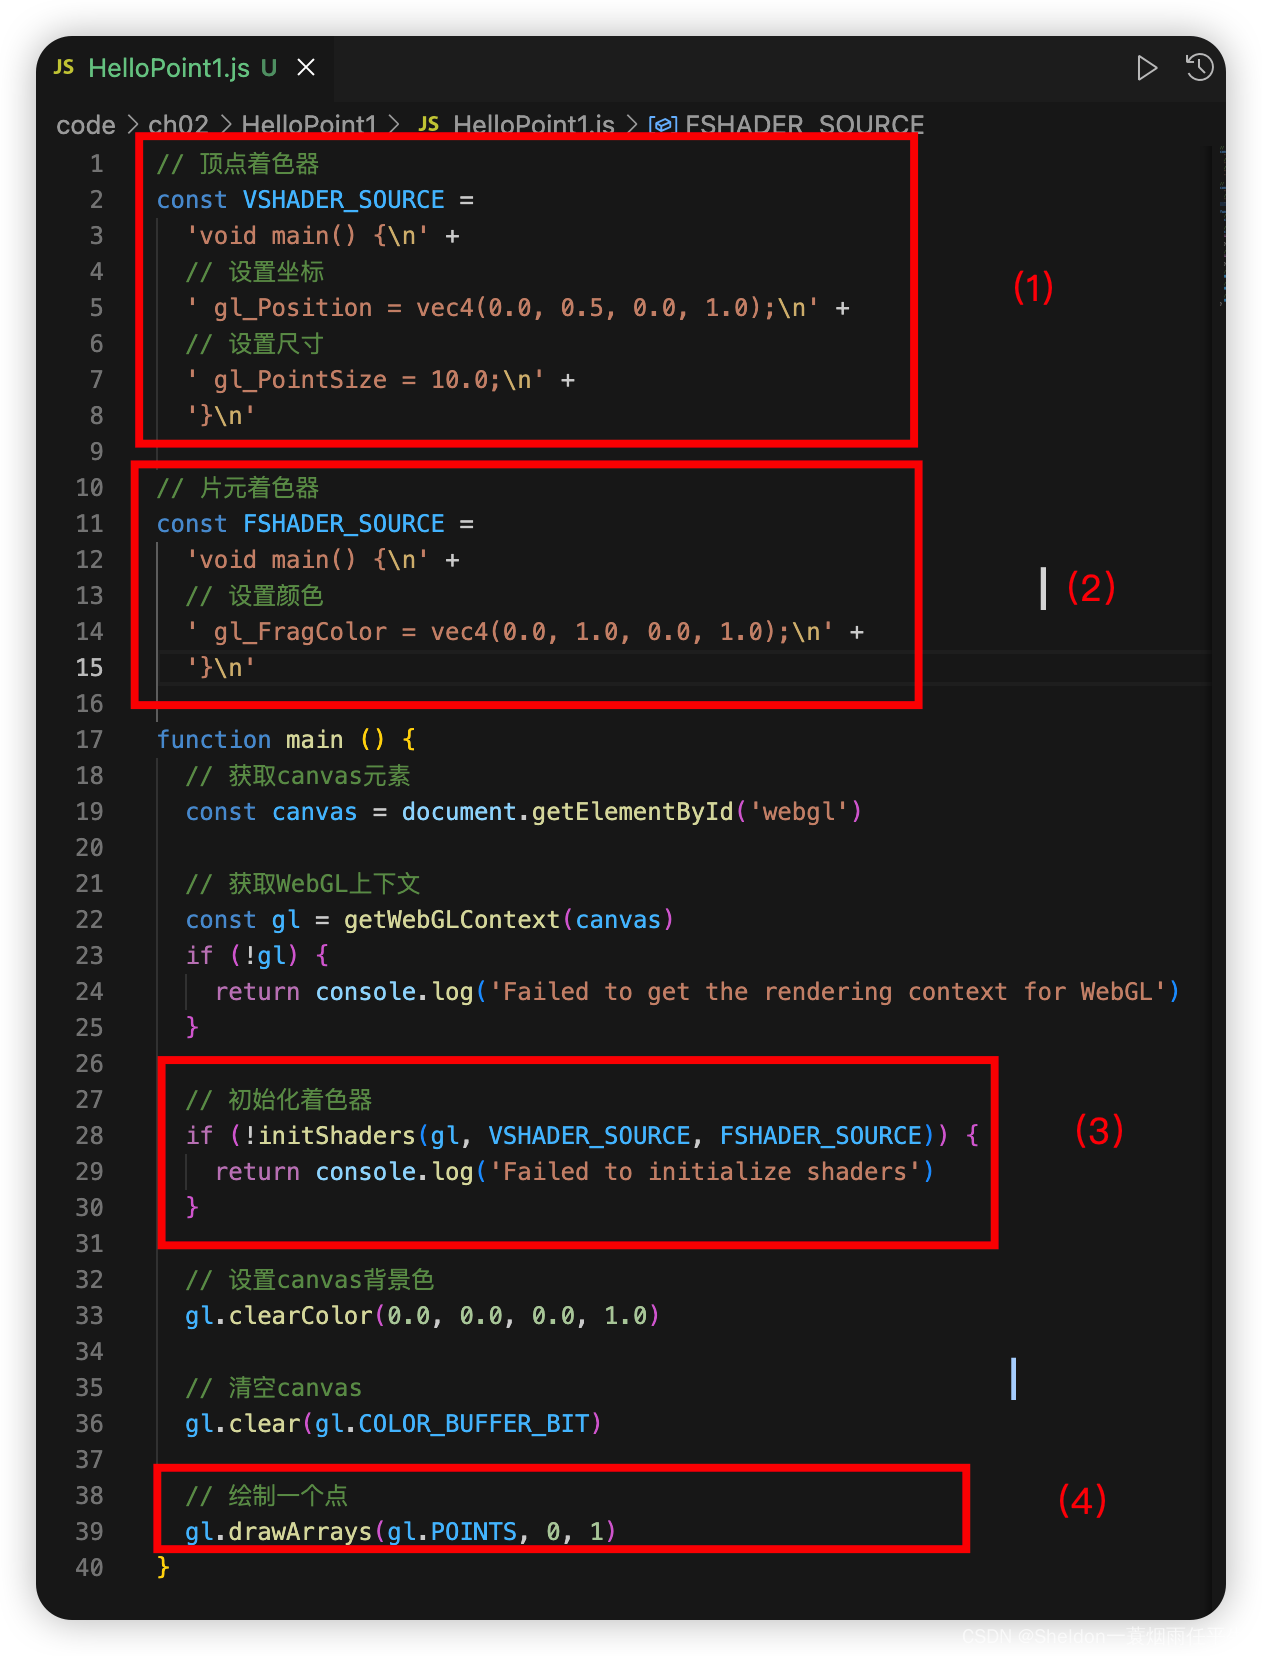Click 'code' in the breadcrumb
Screen dimensions: 1262x1656
pos(86,124)
